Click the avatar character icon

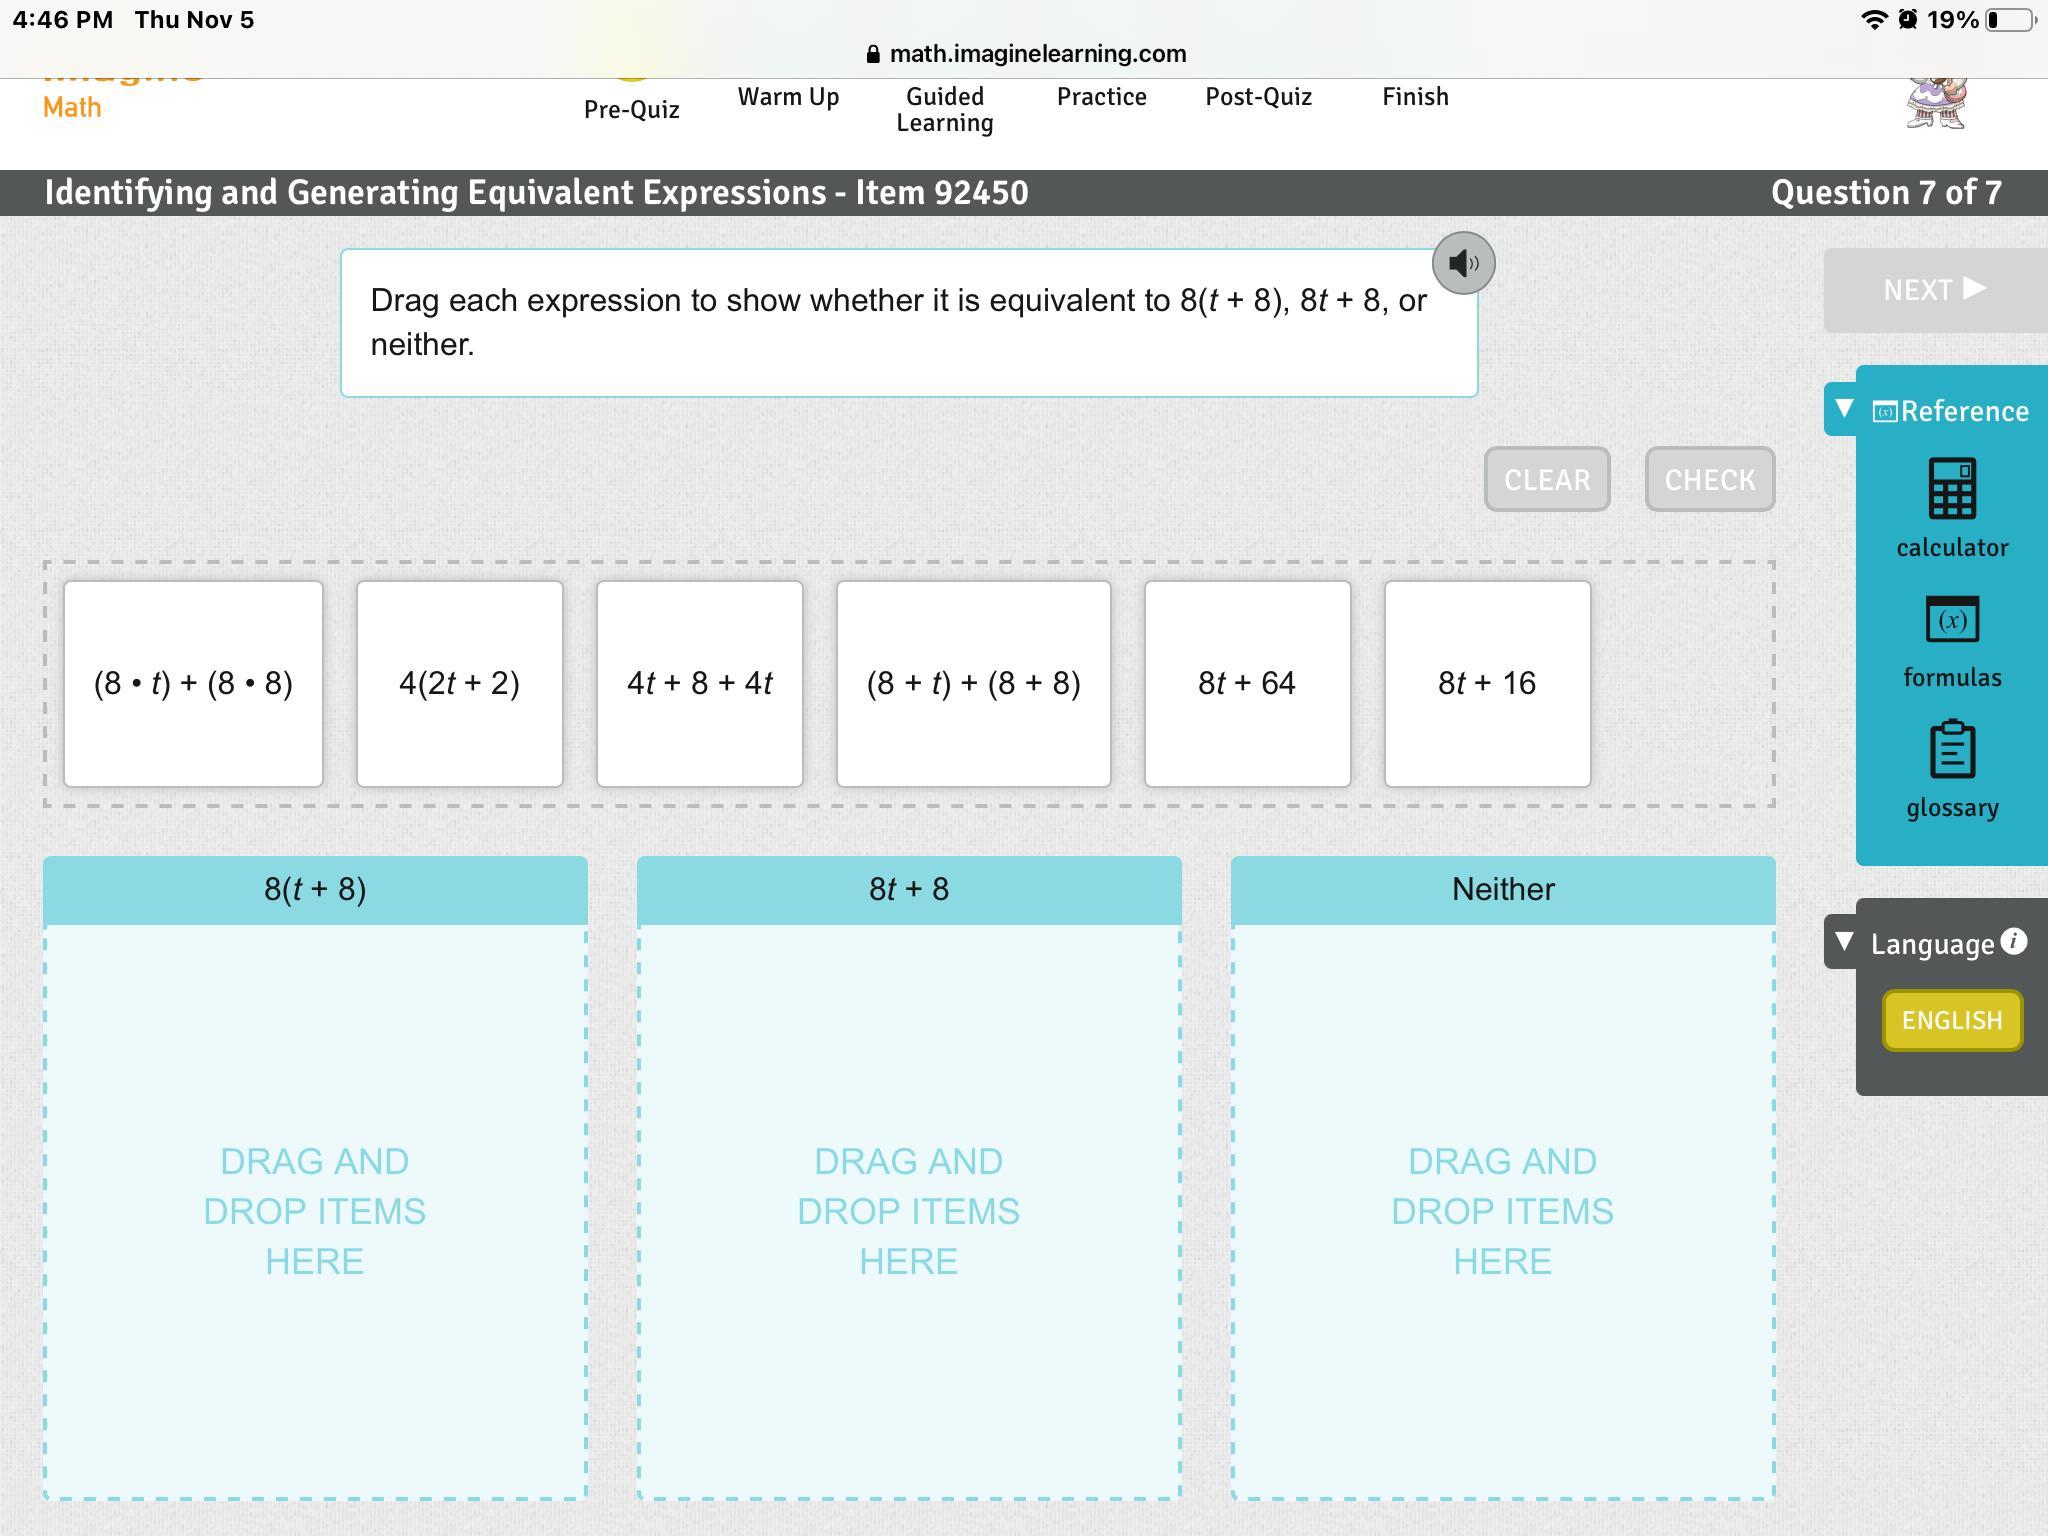click(1936, 104)
